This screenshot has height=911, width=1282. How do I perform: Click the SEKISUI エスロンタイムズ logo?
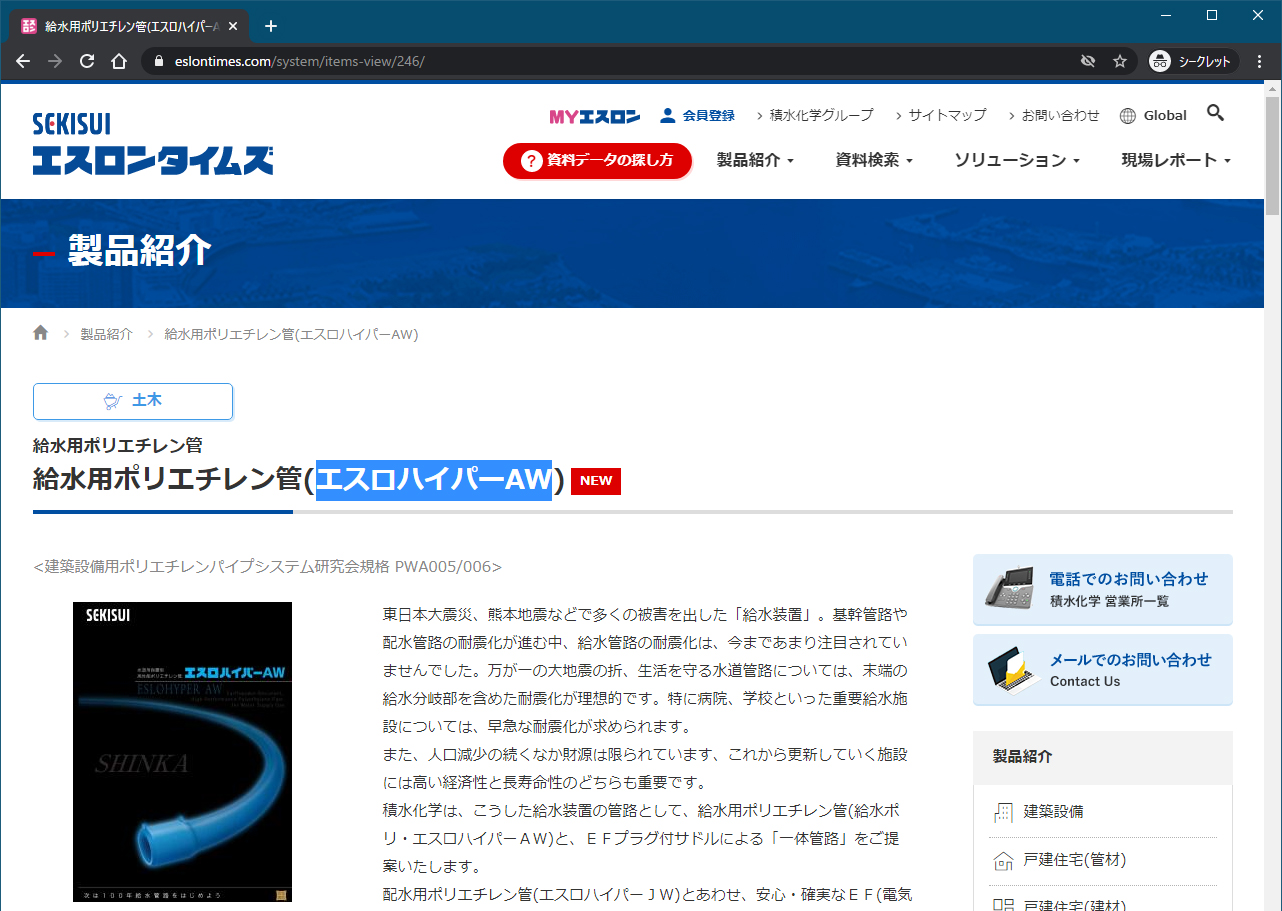[152, 144]
